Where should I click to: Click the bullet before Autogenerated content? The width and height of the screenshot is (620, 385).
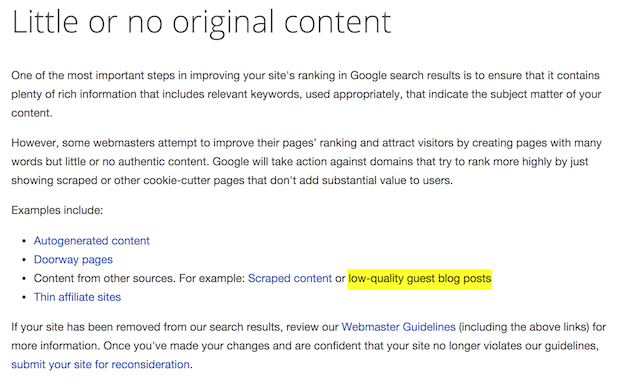[25, 241]
